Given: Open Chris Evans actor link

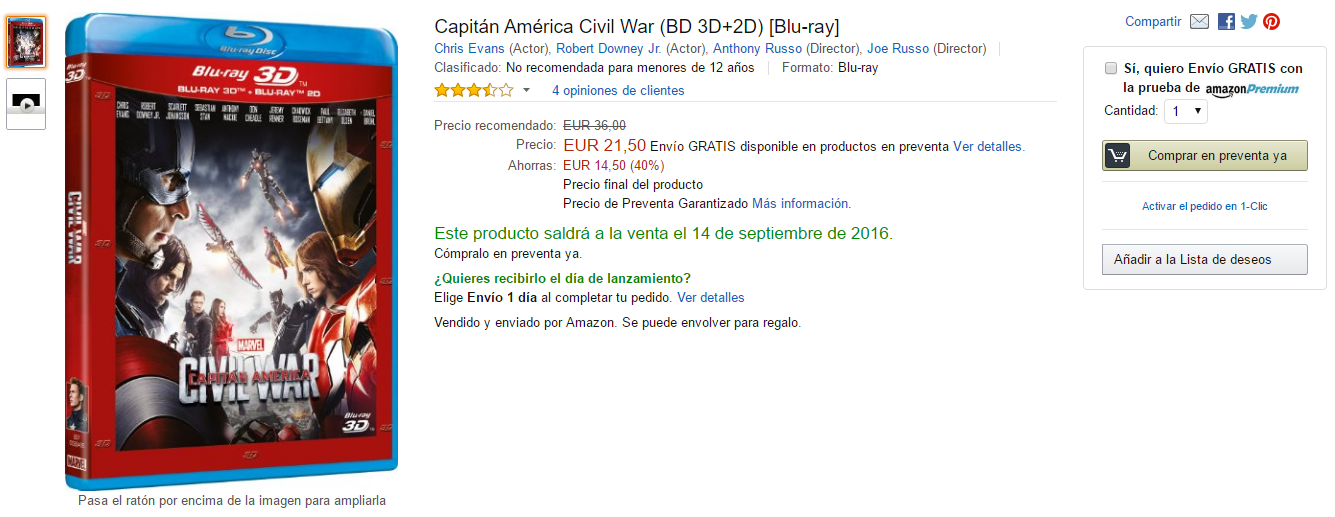Looking at the screenshot, I should click(x=469, y=48).
